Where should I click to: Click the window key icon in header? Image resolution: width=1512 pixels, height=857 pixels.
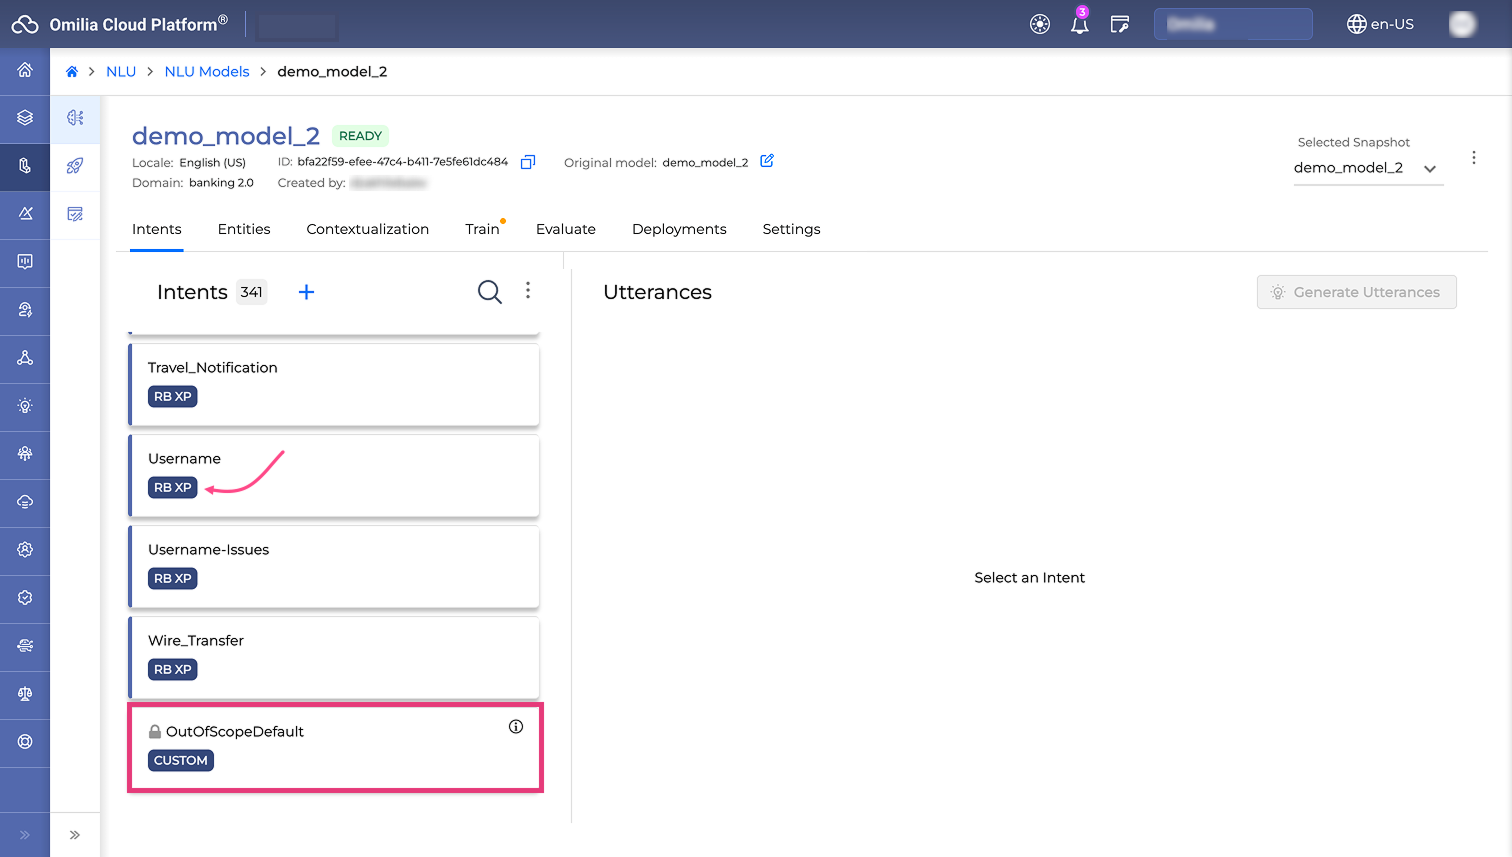pyautogui.click(x=1120, y=24)
